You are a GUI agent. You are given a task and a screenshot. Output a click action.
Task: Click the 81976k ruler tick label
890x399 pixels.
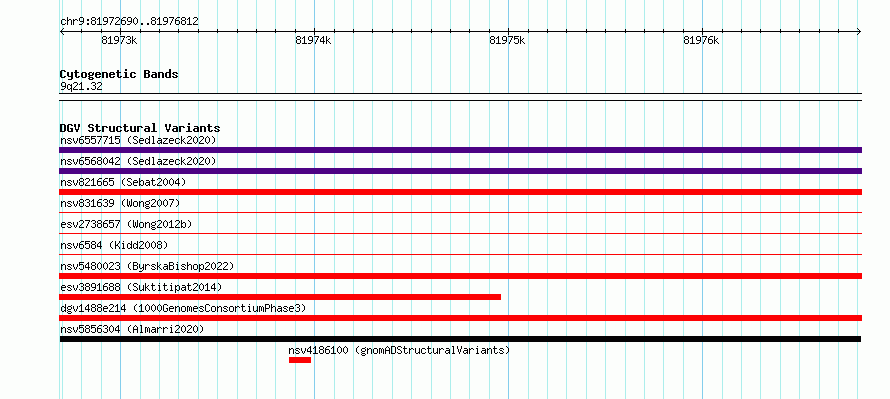coord(702,40)
